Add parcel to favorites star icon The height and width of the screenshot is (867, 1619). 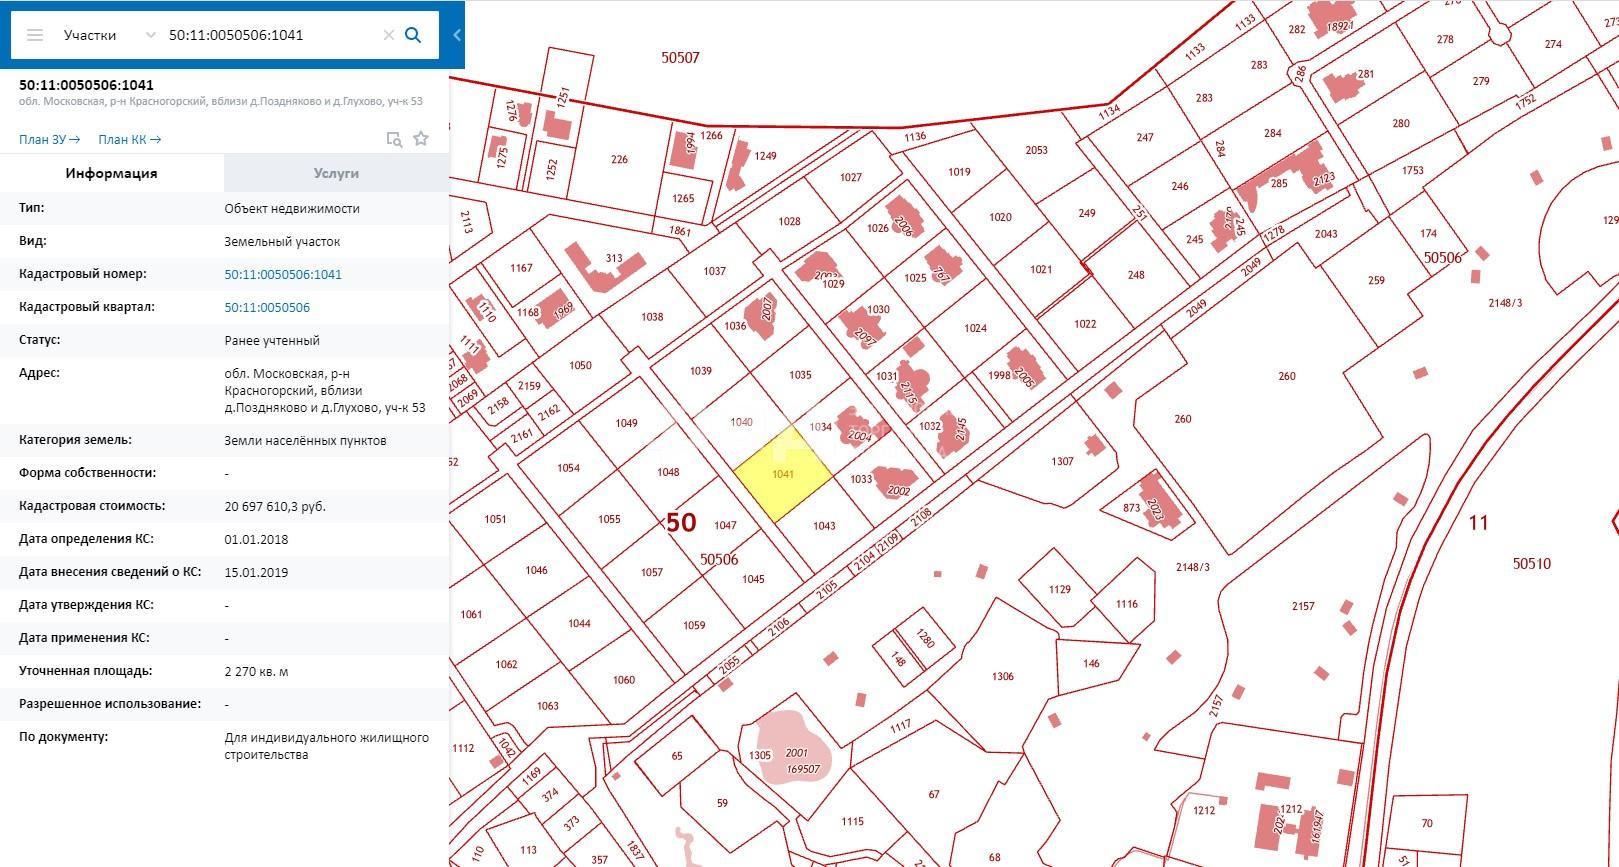pyautogui.click(x=421, y=139)
